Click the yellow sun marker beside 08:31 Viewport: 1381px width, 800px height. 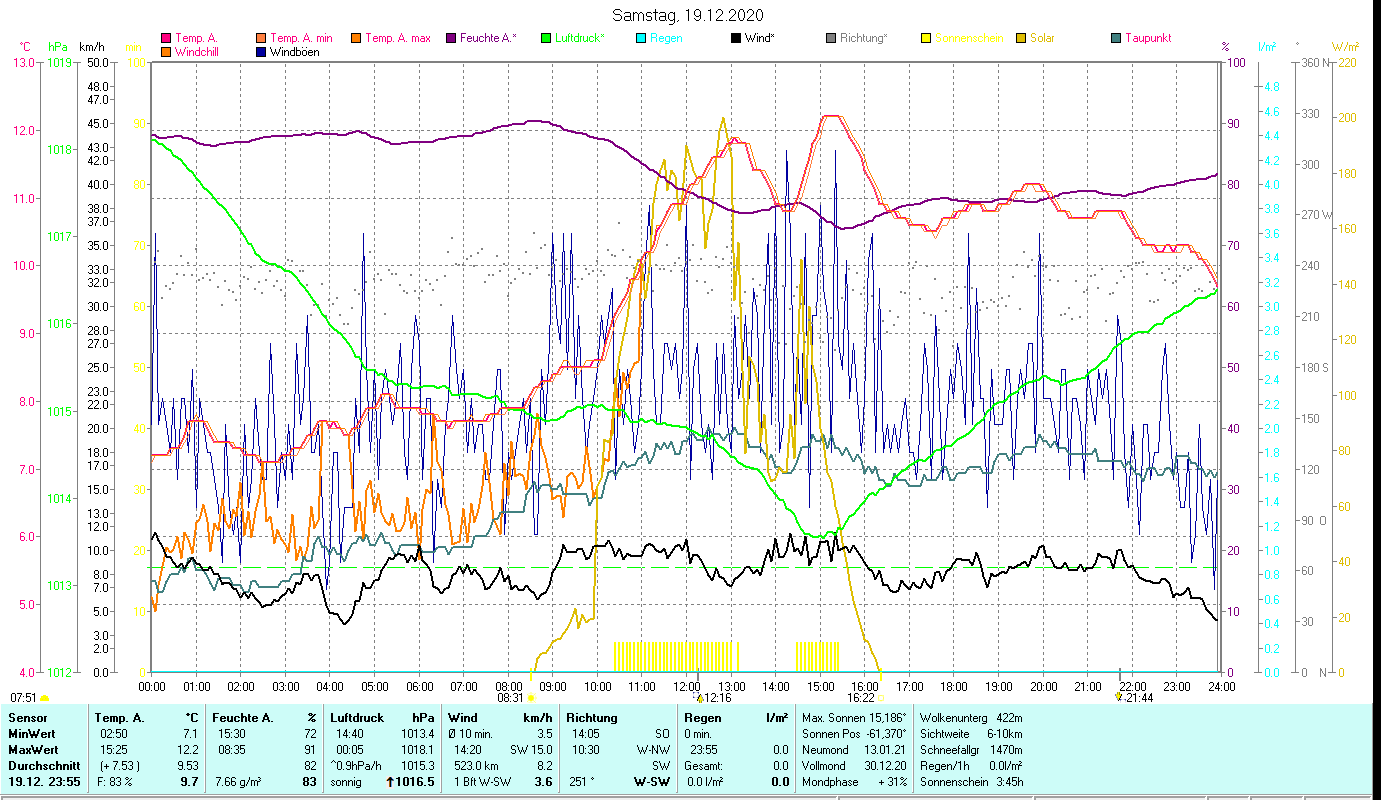530,698
